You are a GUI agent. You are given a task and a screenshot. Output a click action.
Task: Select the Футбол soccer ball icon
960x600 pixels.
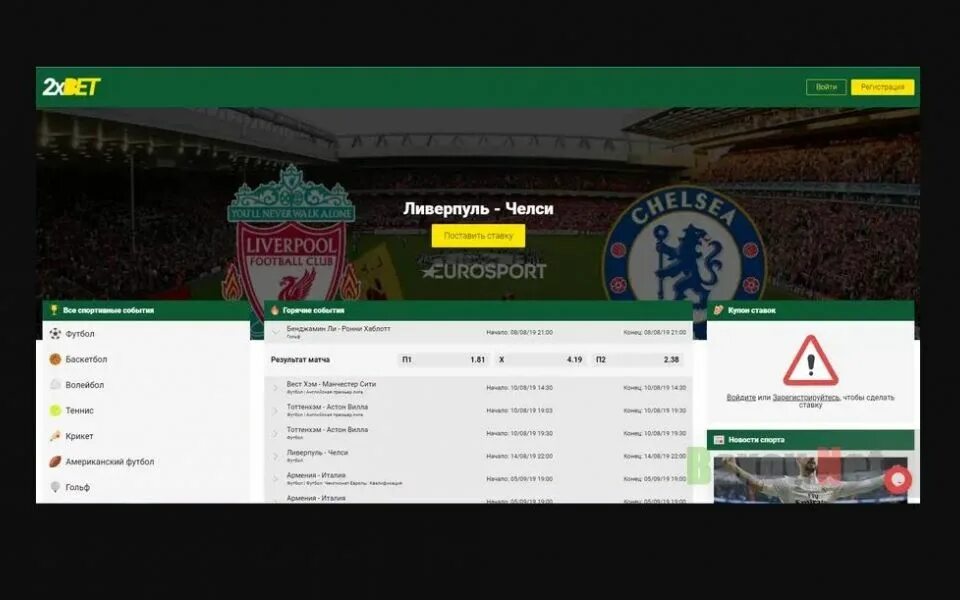coord(55,334)
